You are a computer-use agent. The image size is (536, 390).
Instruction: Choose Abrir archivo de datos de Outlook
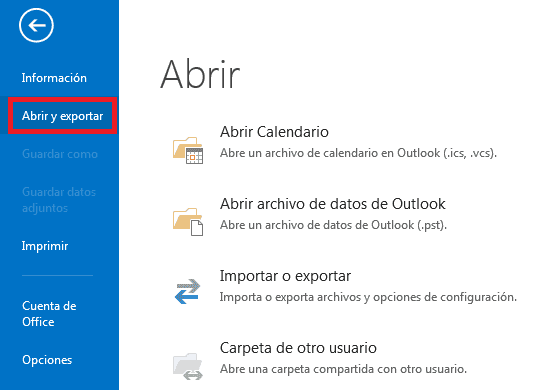tap(333, 204)
